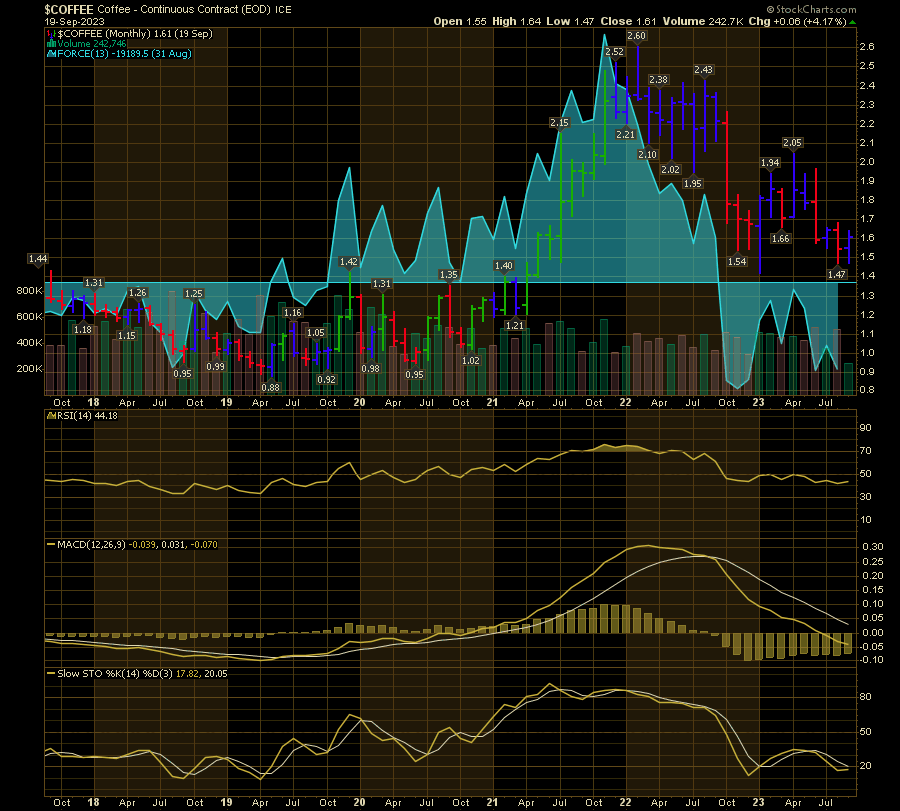900x811 pixels.
Task: Click the 2.15 price marker in 2021
Action: [x=558, y=122]
